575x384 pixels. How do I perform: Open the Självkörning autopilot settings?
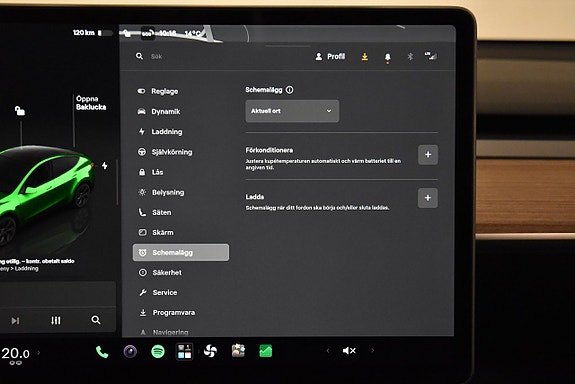[x=165, y=152]
